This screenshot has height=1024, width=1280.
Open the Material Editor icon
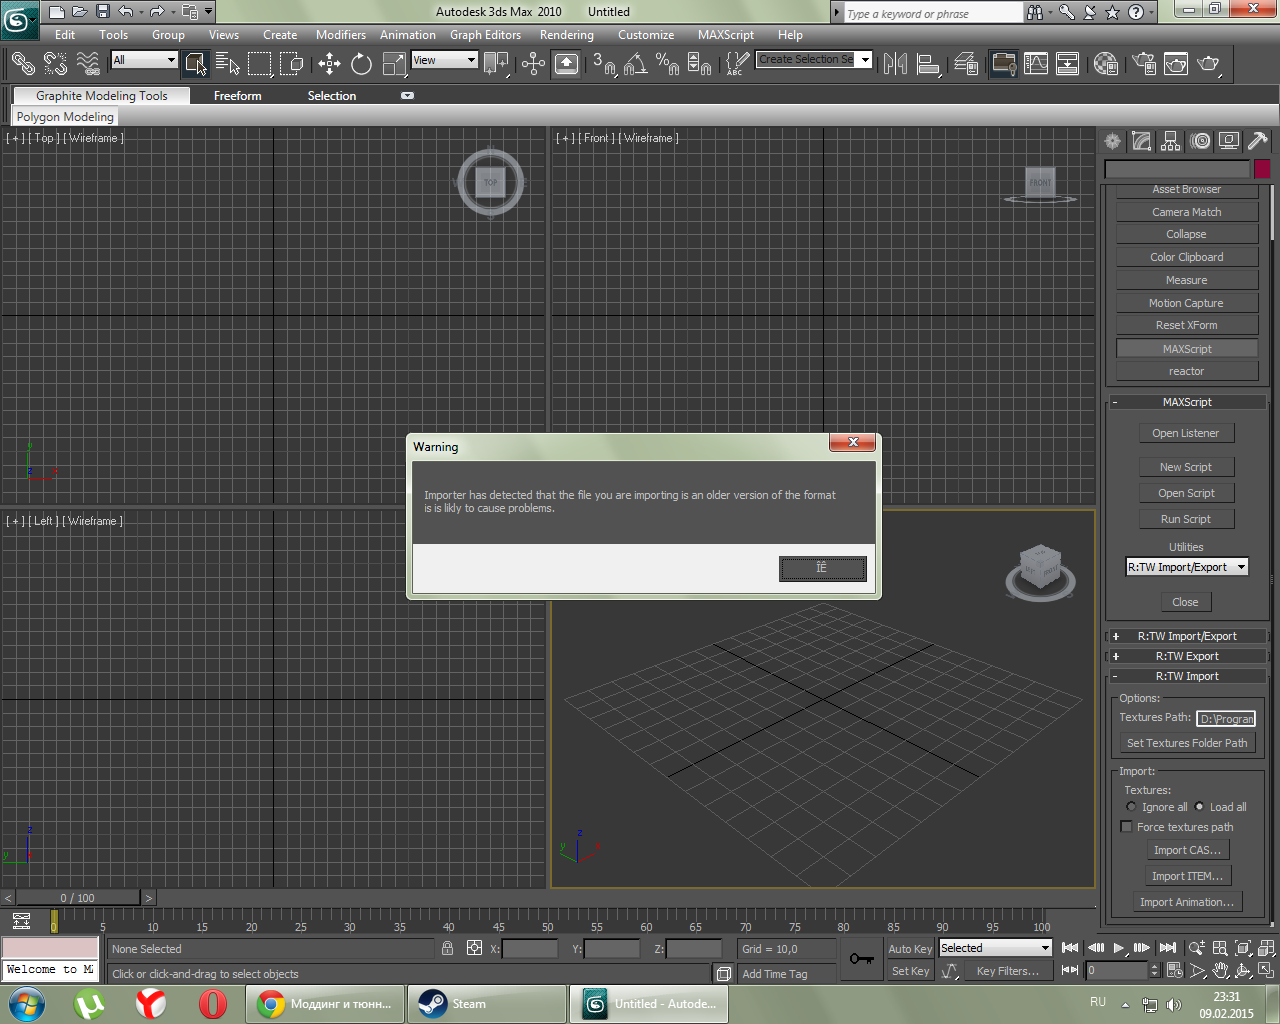click(x=1106, y=64)
